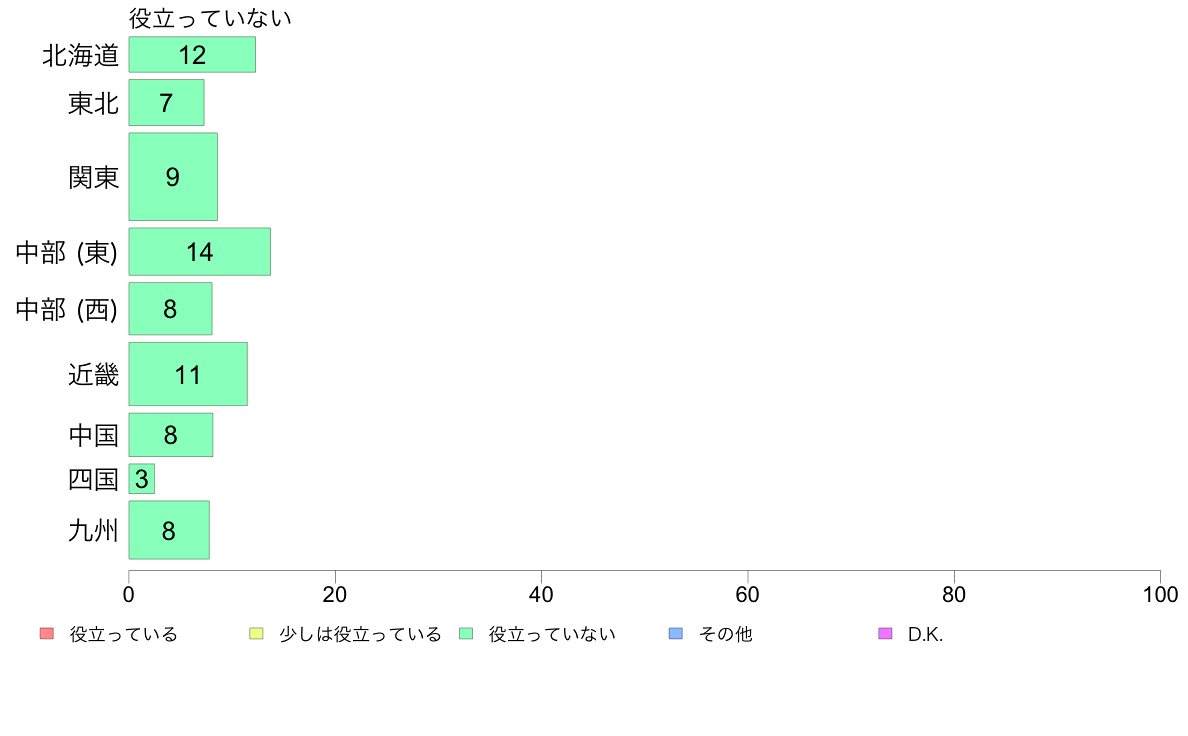Click the yellow 少しは役立っている legend swatch
Viewport: 1188px width, 736px height.
(256, 634)
